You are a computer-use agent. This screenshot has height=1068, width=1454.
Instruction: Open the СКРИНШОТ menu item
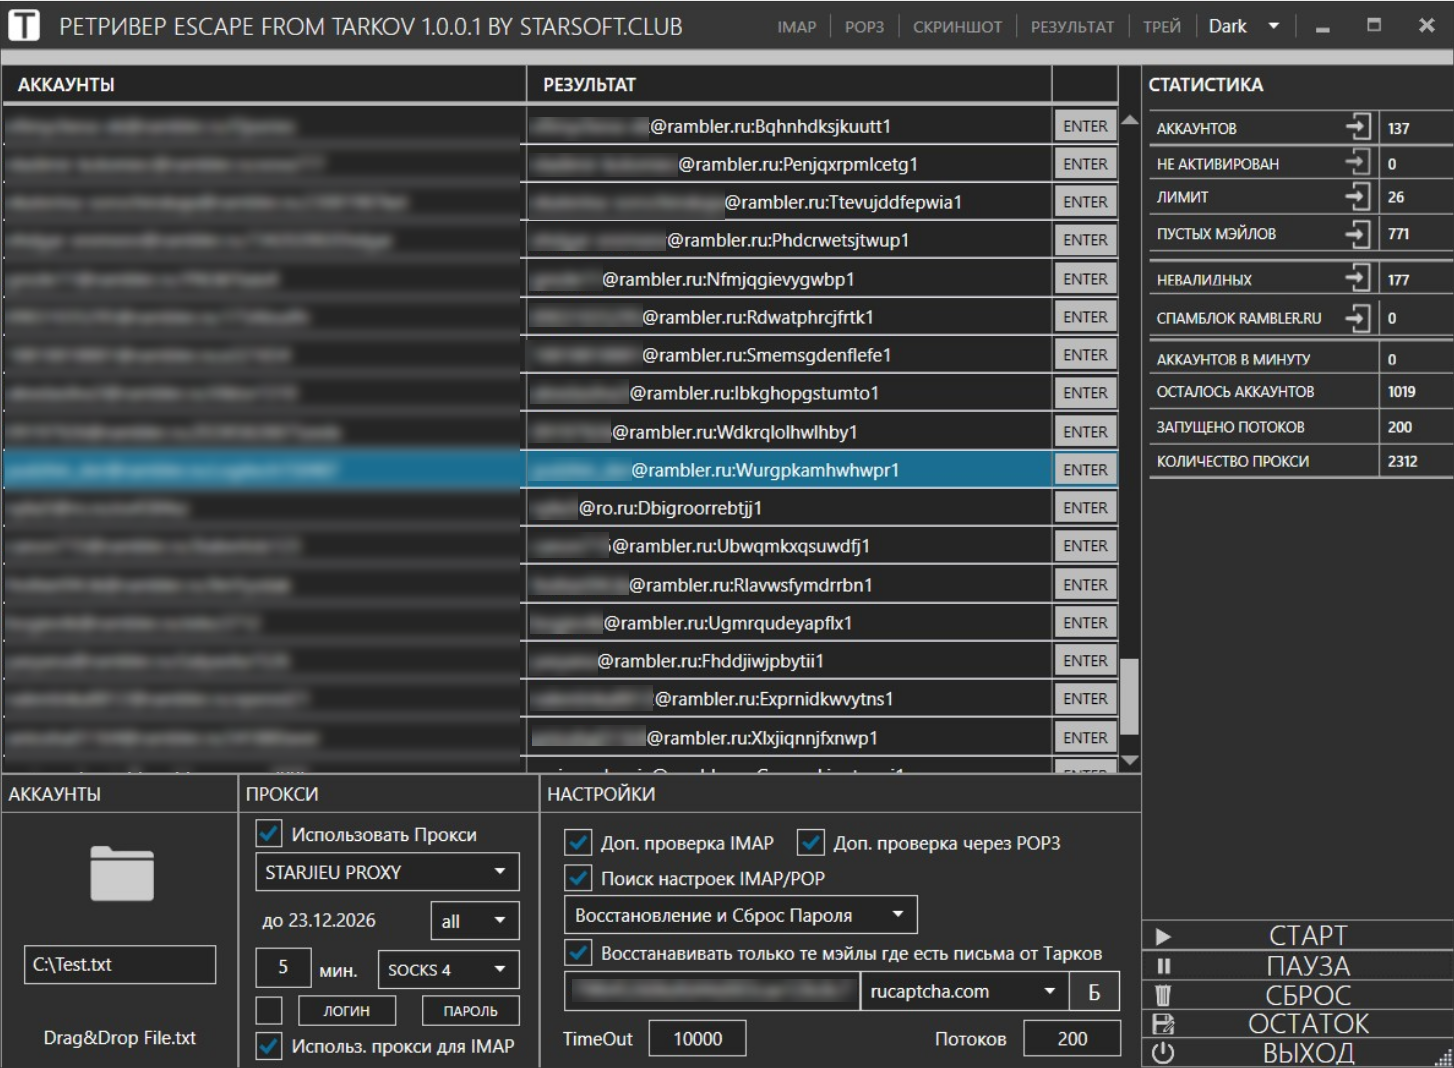(957, 27)
